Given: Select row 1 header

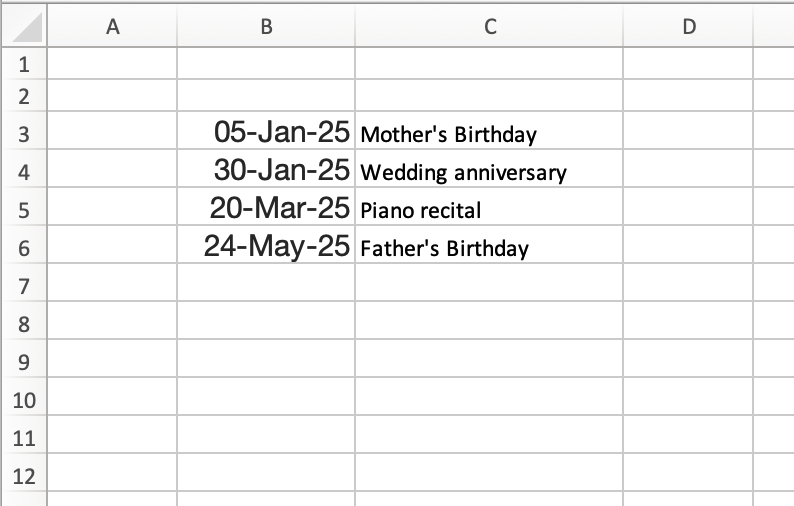Looking at the screenshot, I should 24,64.
